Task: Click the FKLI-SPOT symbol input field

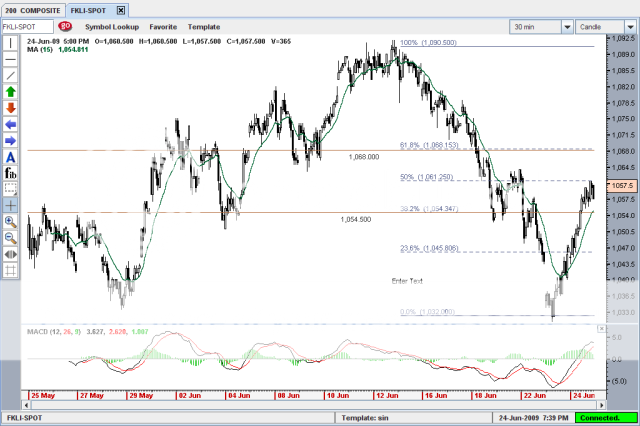Action: pos(27,27)
